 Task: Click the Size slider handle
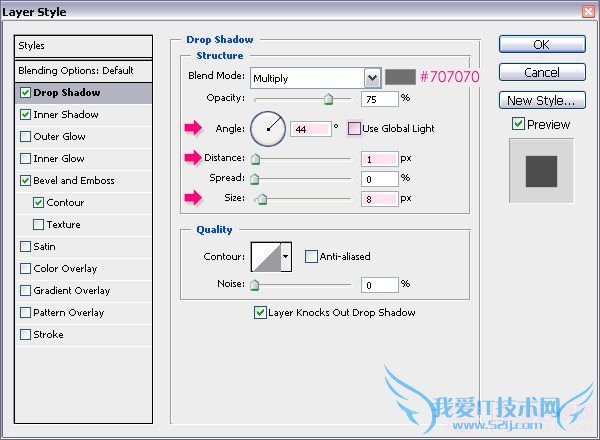click(262, 199)
